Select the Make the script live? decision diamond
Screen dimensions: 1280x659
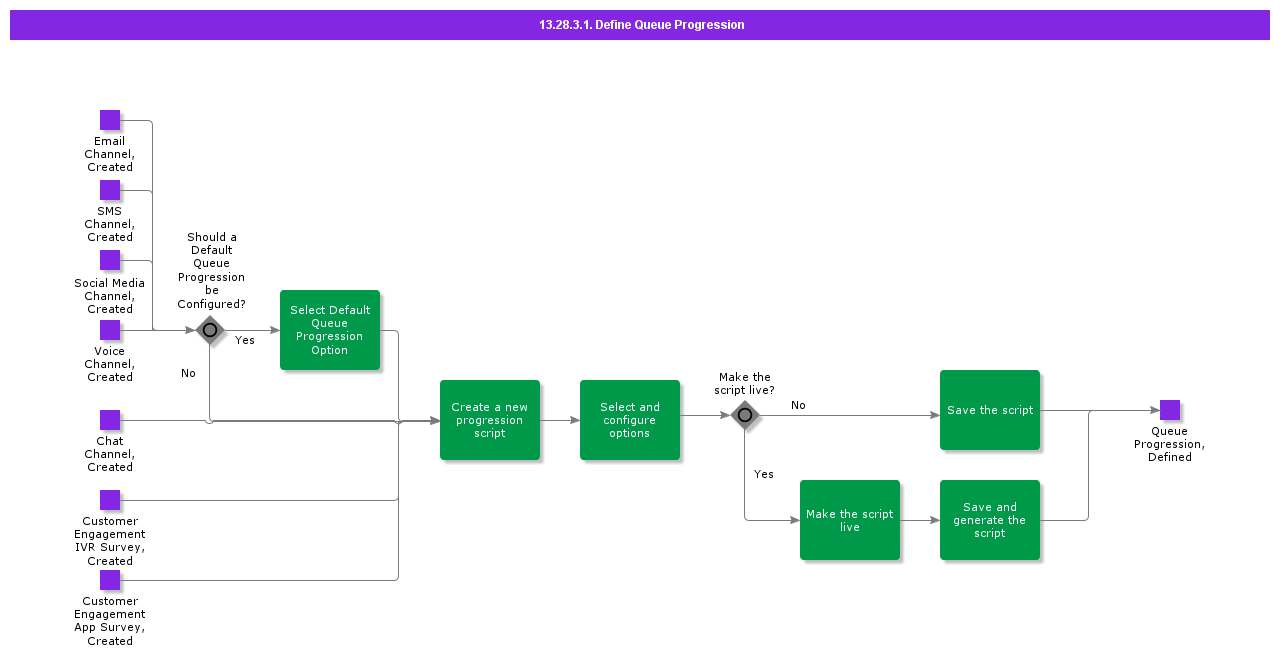(x=745, y=414)
